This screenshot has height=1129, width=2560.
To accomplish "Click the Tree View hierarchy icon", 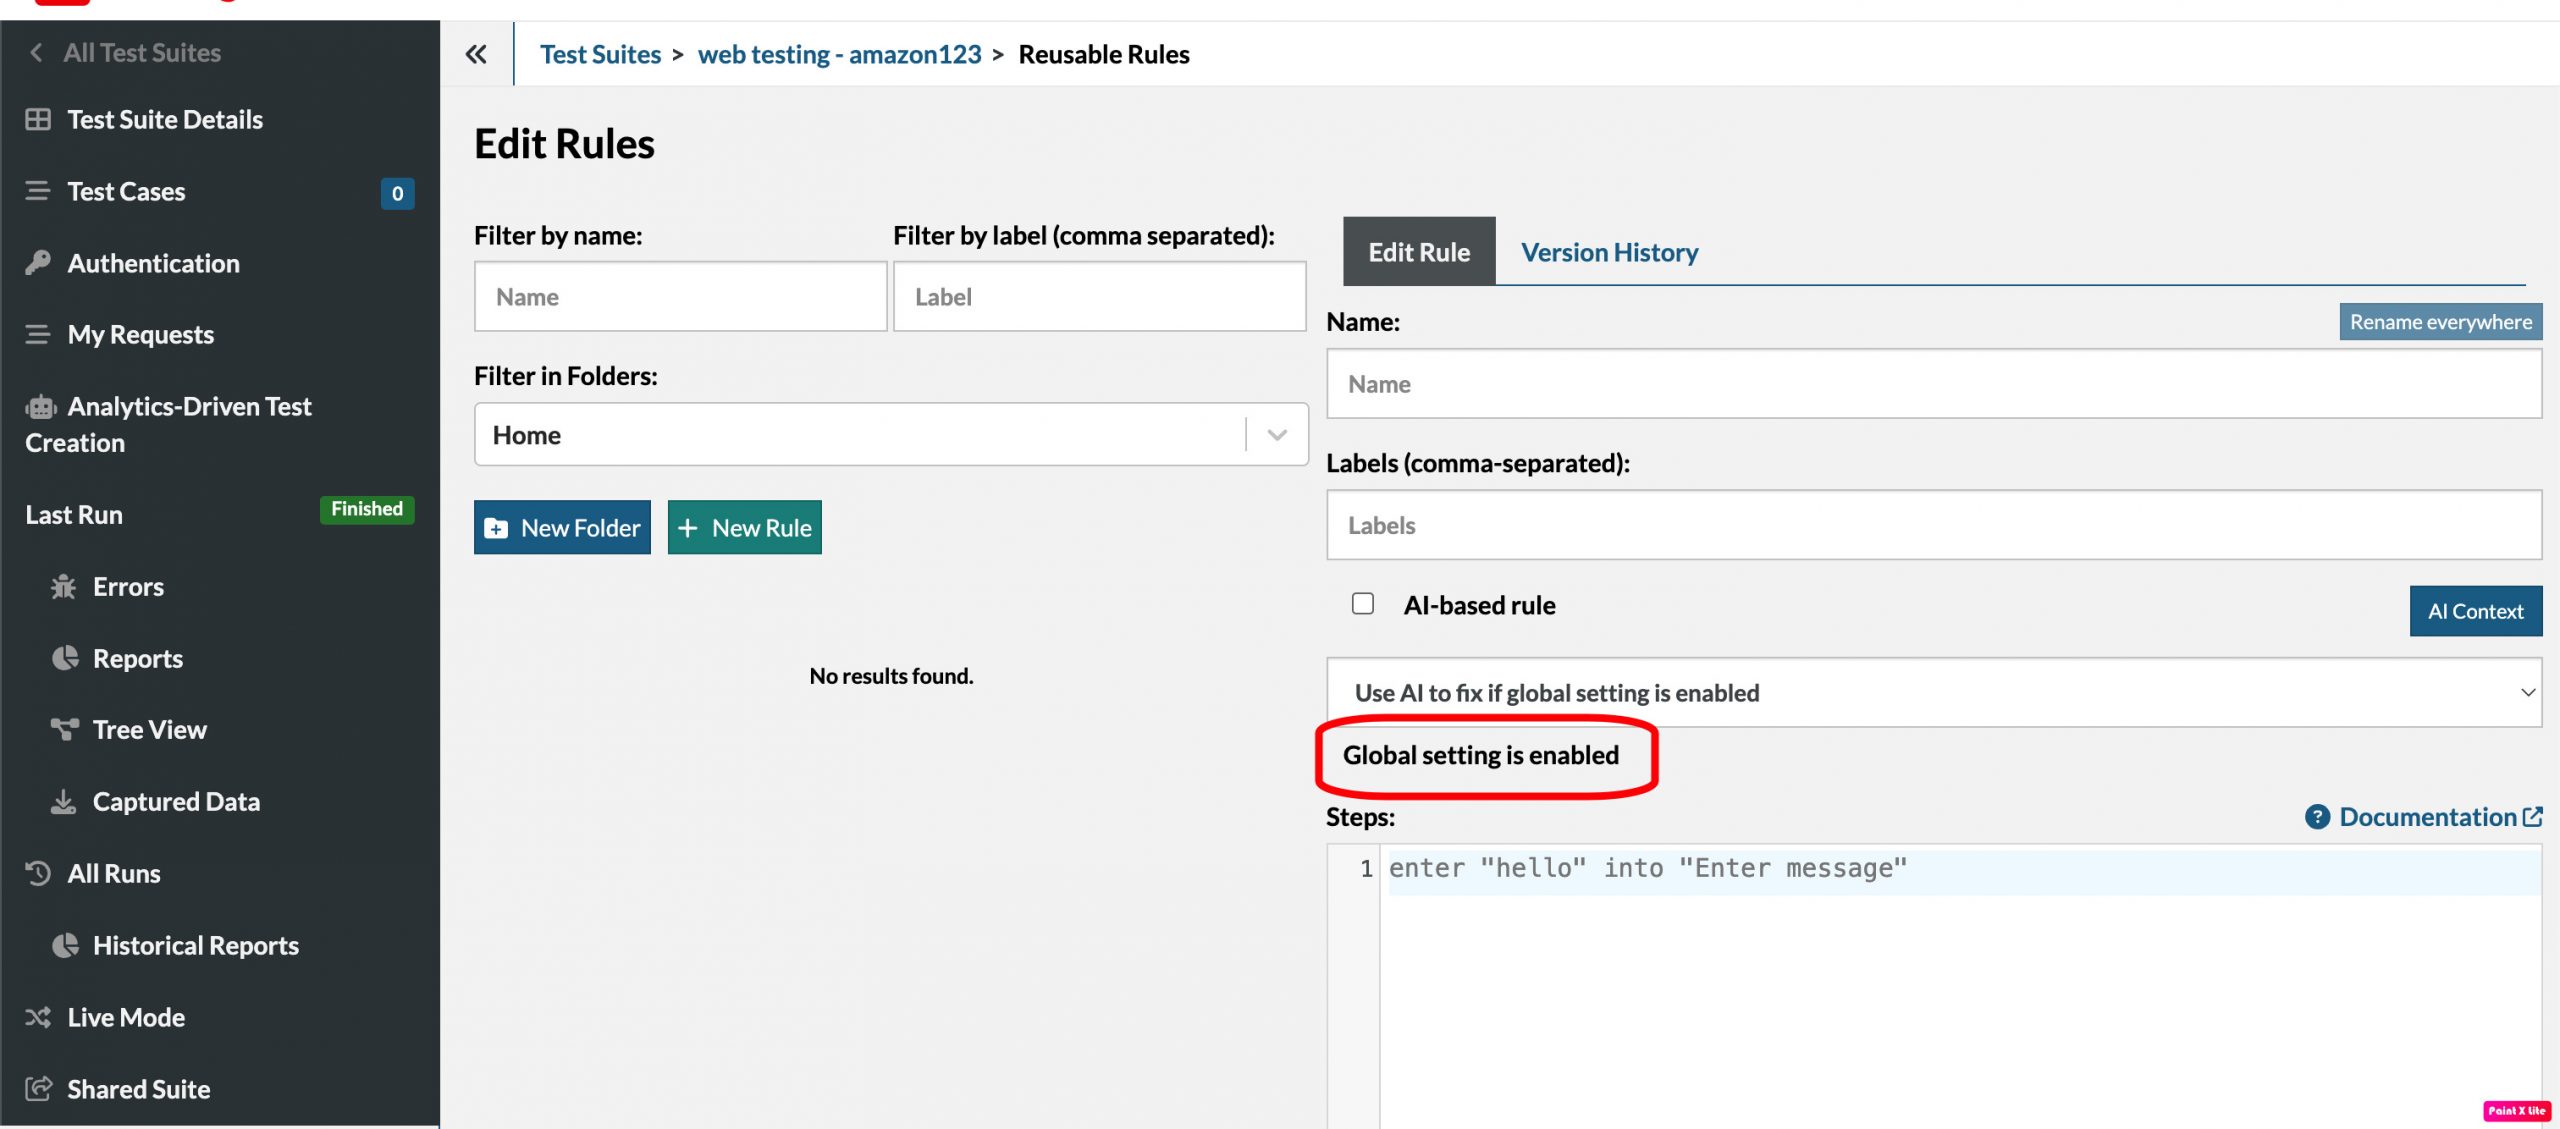I will coord(64,730).
